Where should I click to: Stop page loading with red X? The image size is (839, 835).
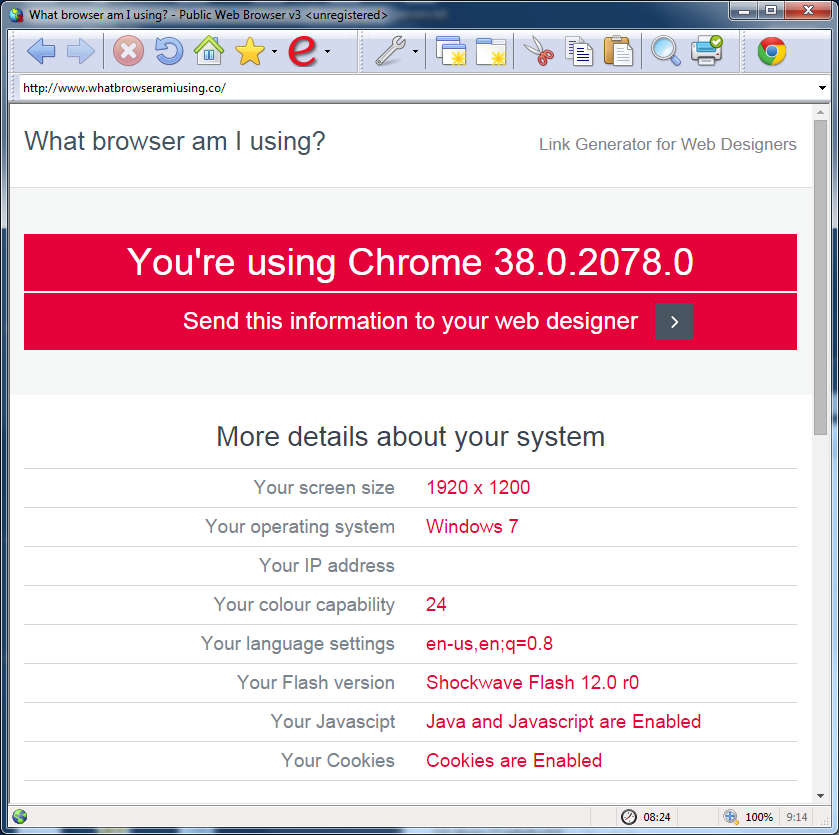(x=128, y=51)
